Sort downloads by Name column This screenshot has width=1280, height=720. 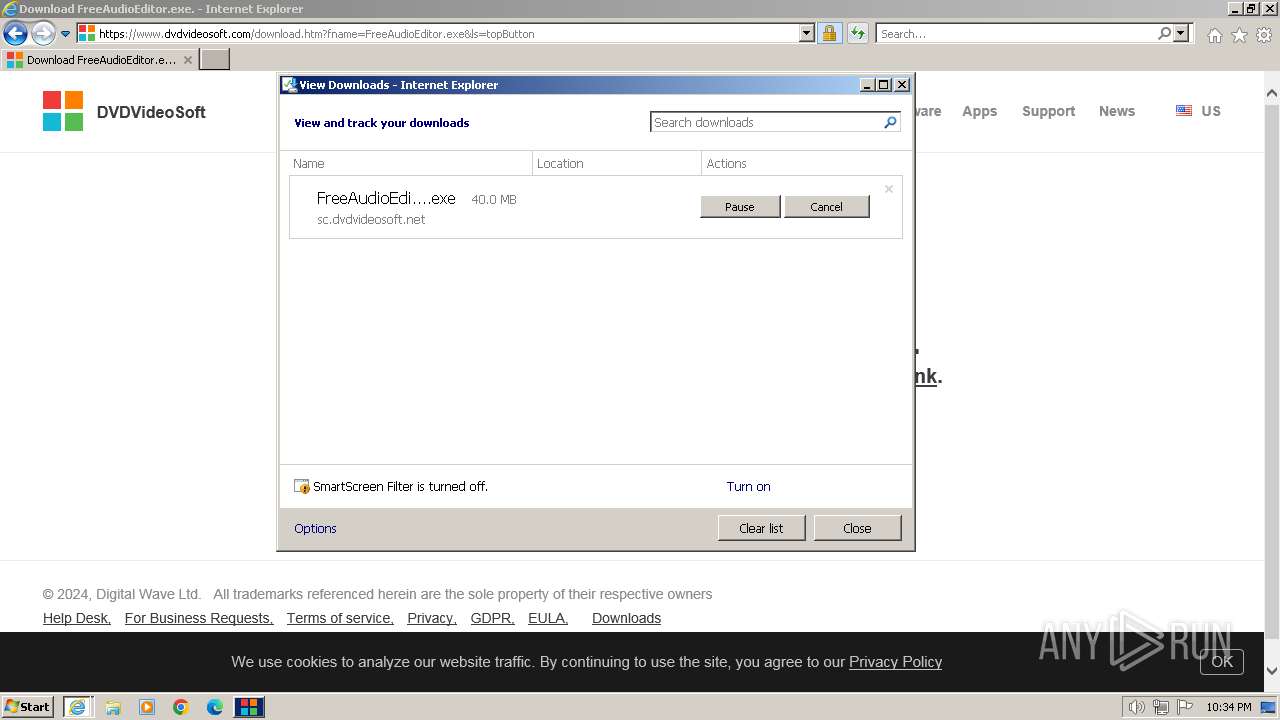410,163
